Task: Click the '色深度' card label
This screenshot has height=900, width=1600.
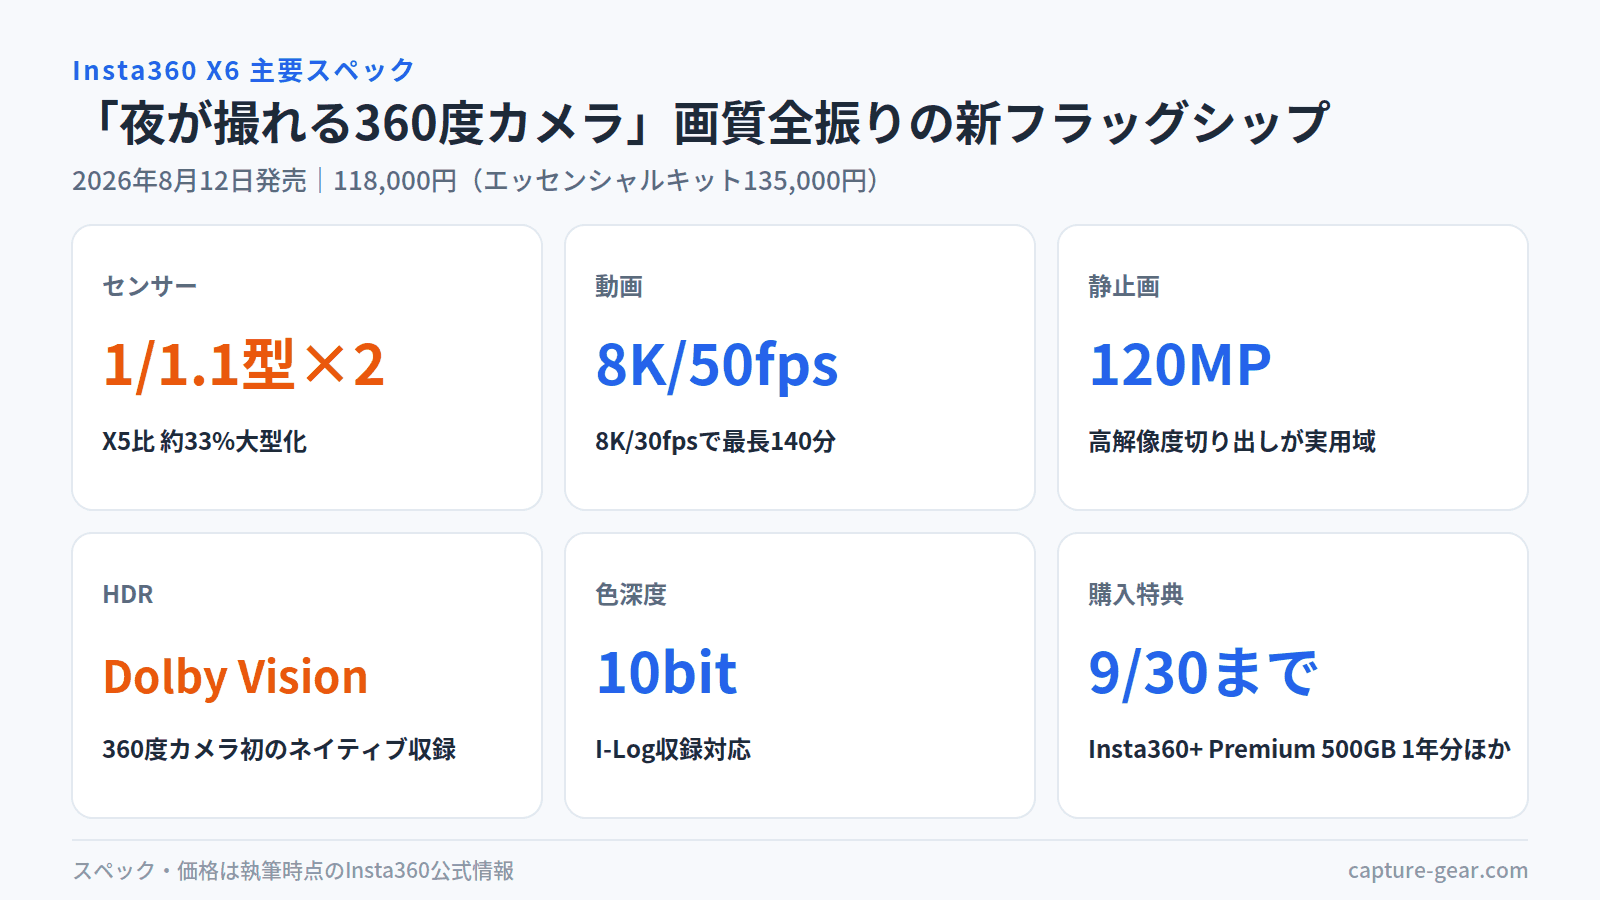Action: 631,594
